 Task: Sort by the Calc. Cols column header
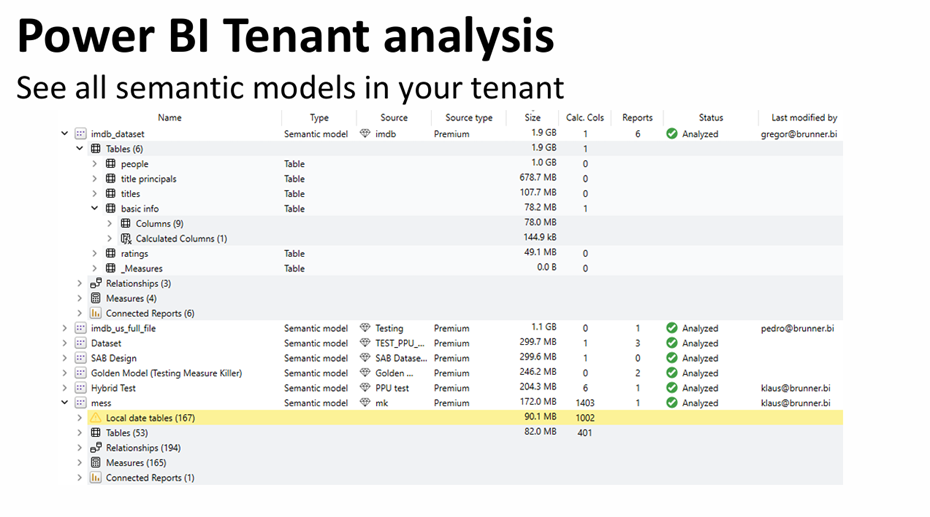[x=584, y=118]
